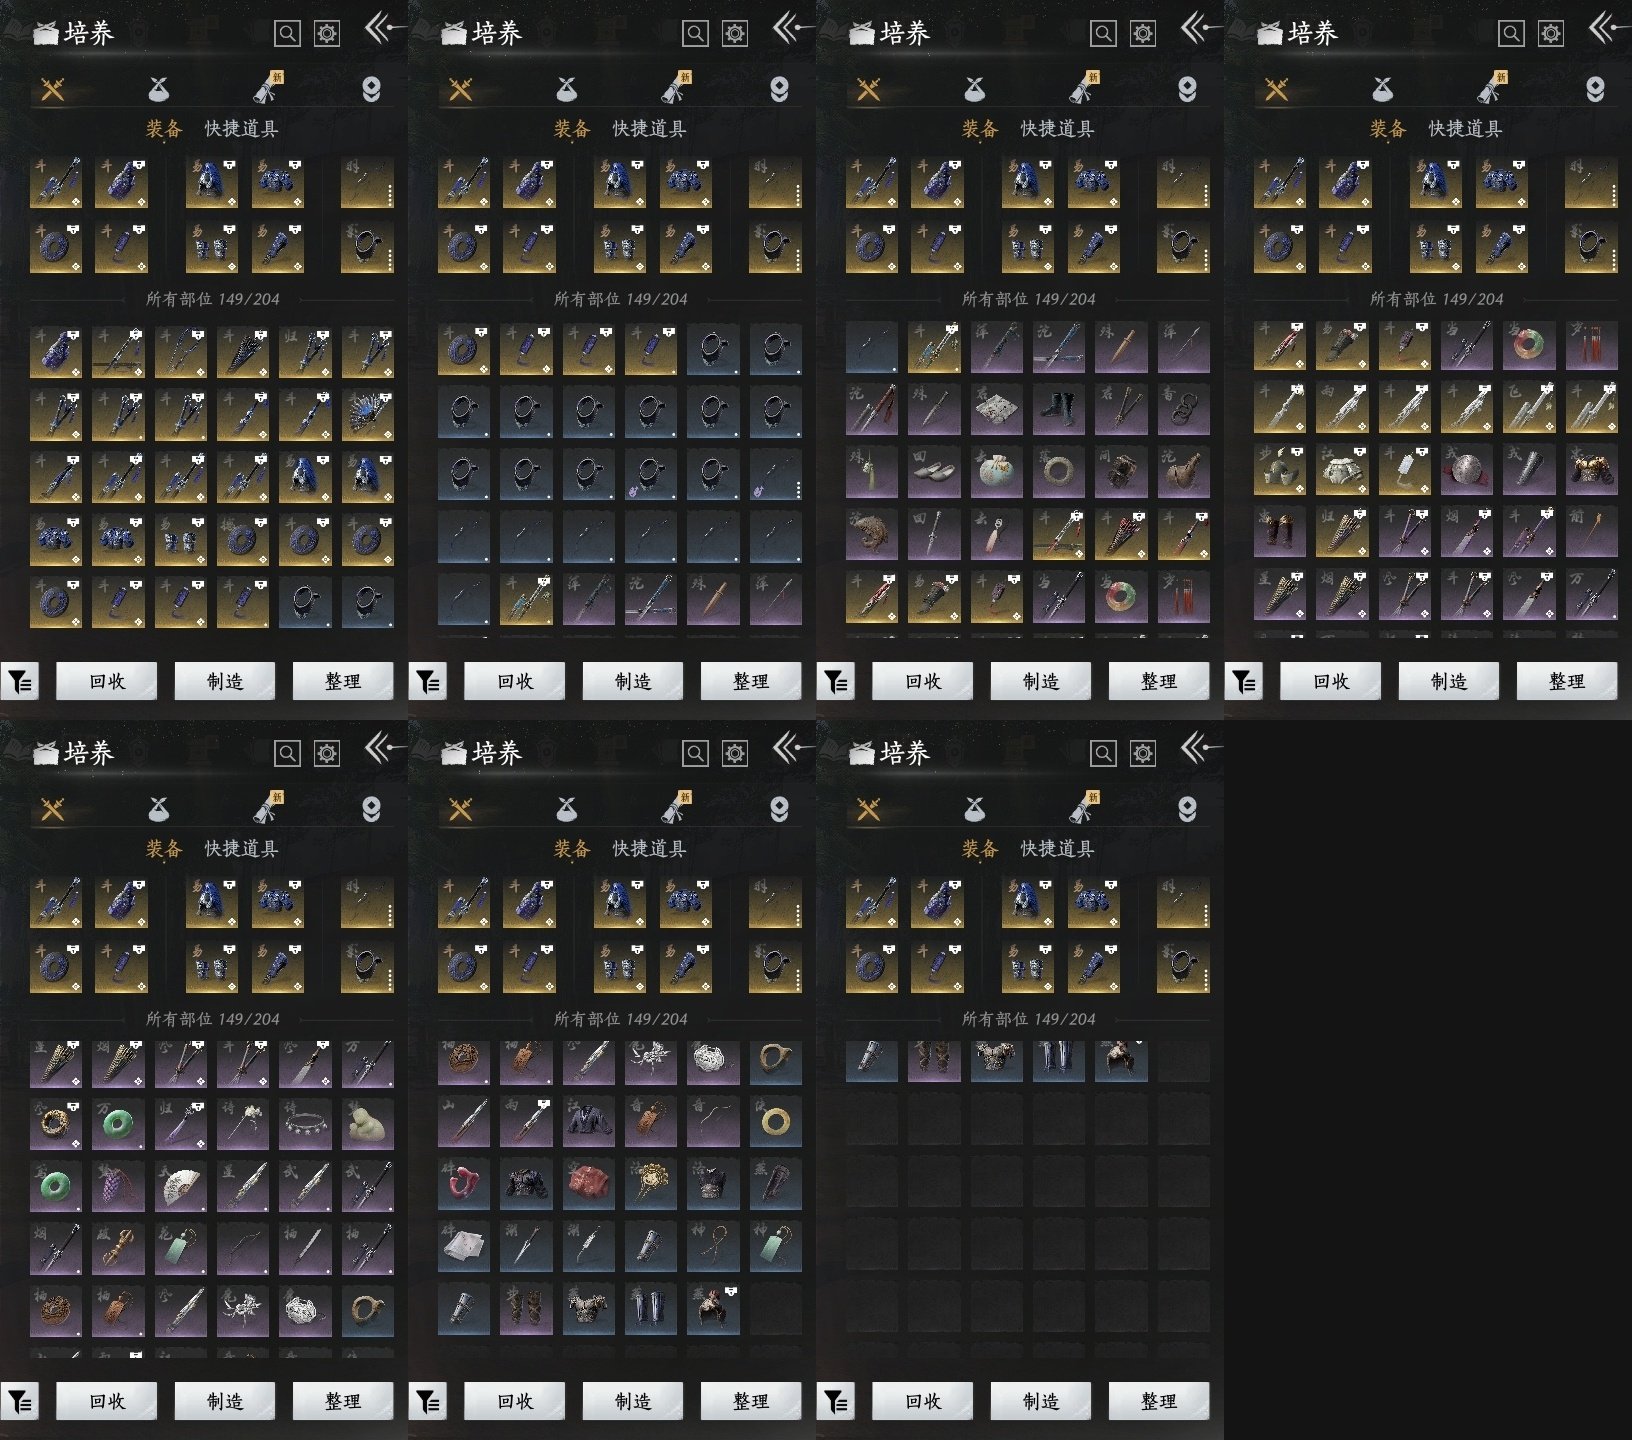
Task: Open filter options in bottom-middle panel
Action: point(428,1402)
